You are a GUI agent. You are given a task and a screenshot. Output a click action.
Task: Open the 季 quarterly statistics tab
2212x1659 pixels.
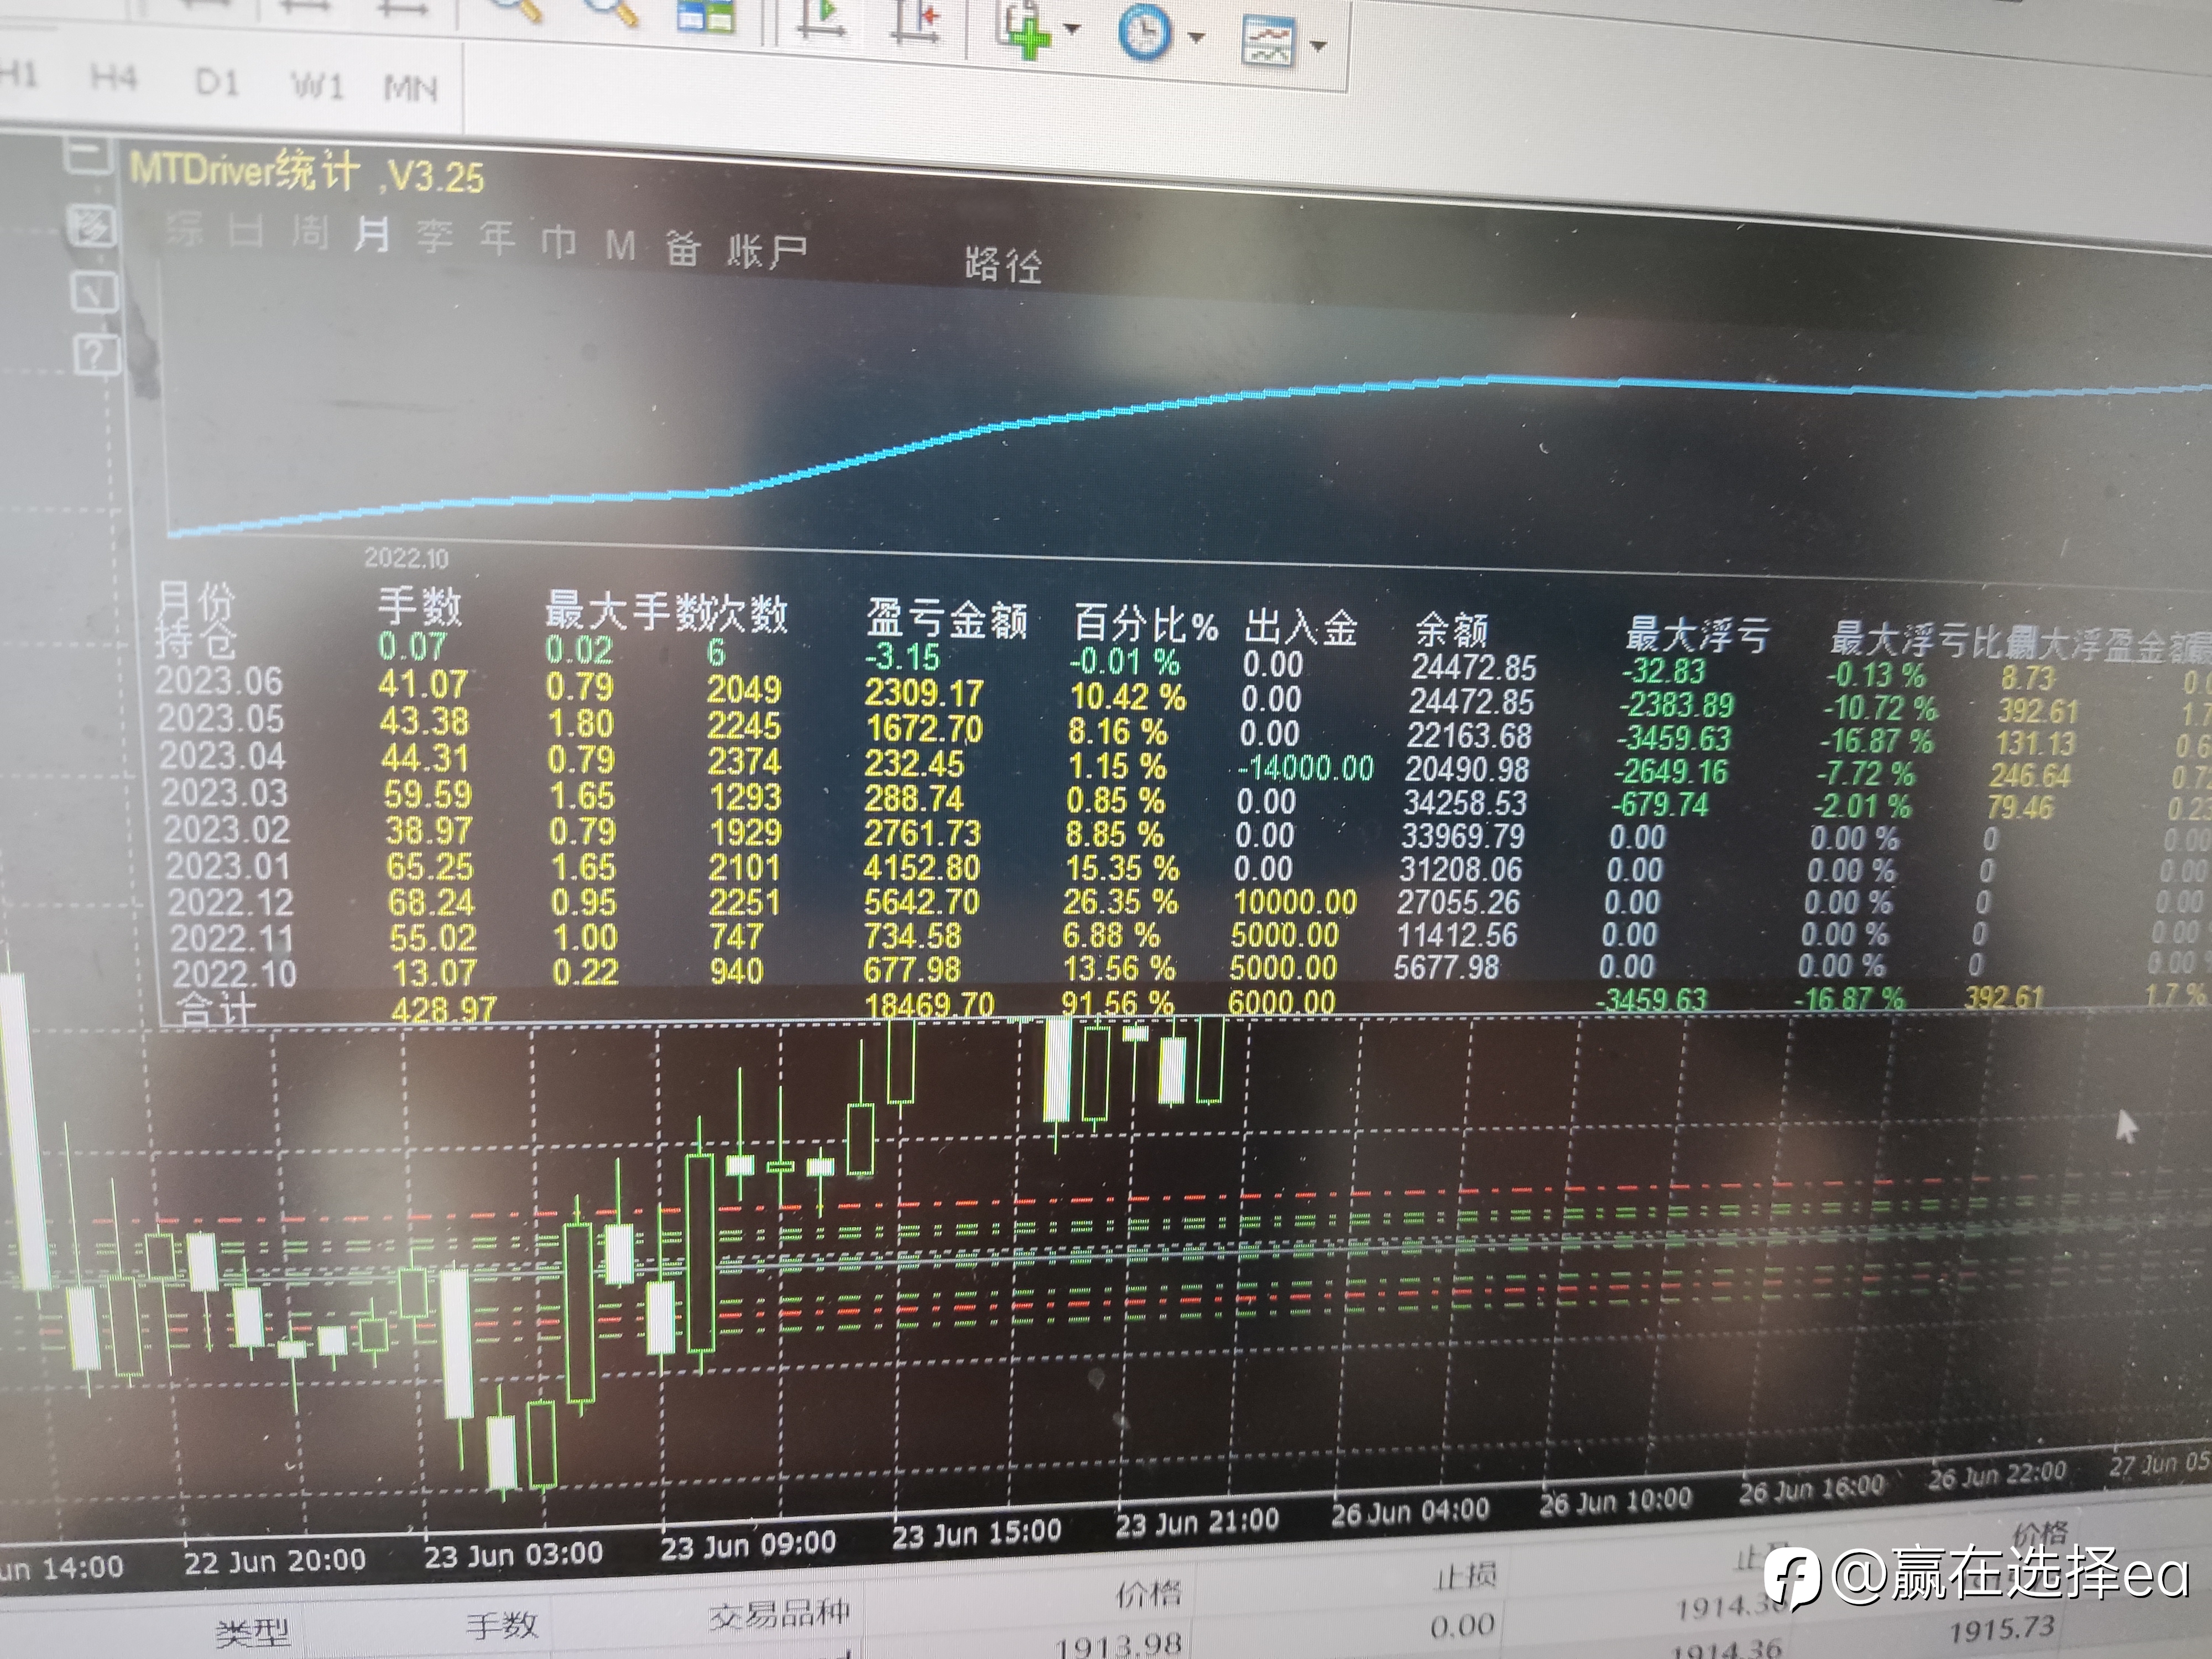click(x=434, y=238)
